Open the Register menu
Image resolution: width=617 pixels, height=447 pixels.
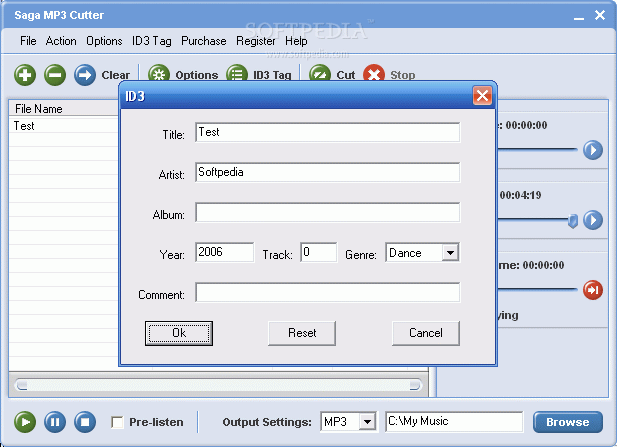(x=255, y=41)
